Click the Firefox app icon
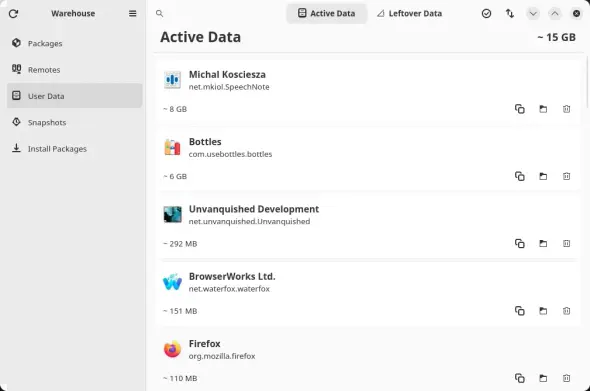This screenshot has width=590, height=391. 172,349
